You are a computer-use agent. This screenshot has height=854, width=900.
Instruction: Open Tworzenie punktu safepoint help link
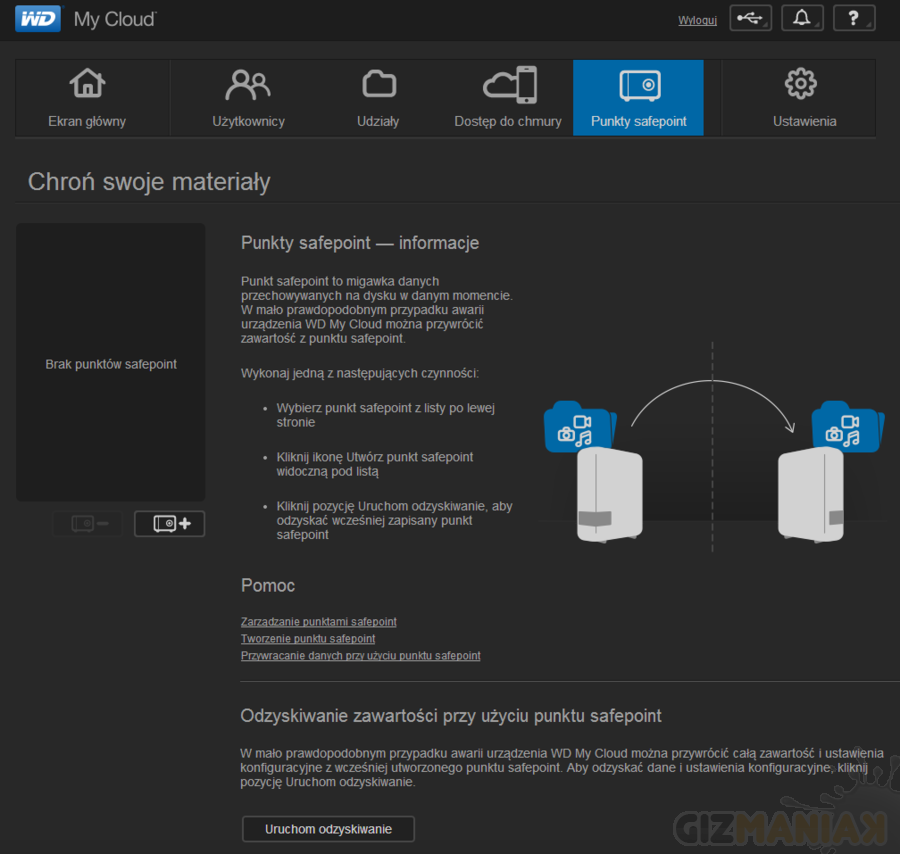click(308, 639)
